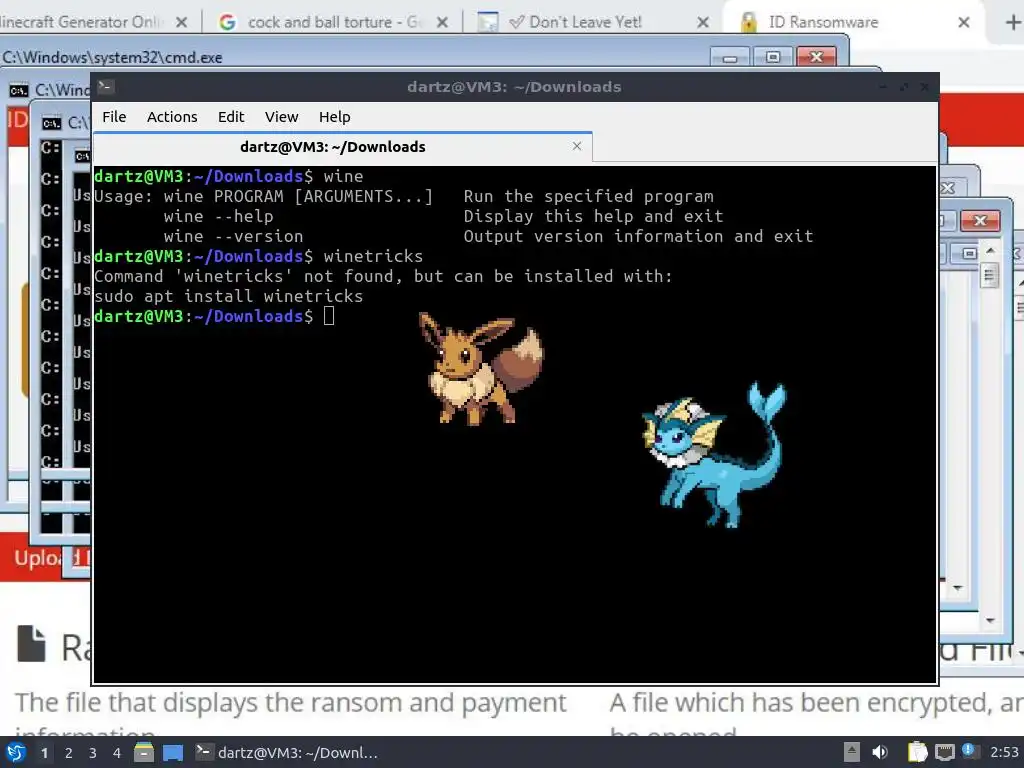Close the dartz@VM3 terminal tab with X
The image size is (1024, 768).
(577, 146)
